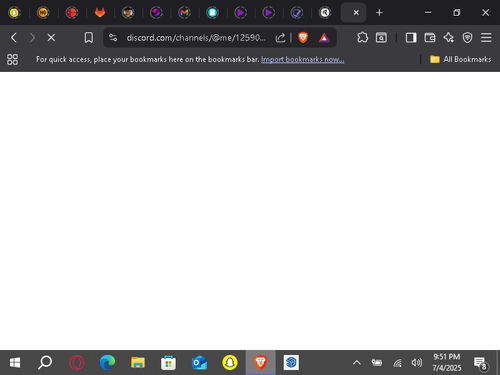Go forward to next page
The width and height of the screenshot is (500, 375).
click(32, 38)
